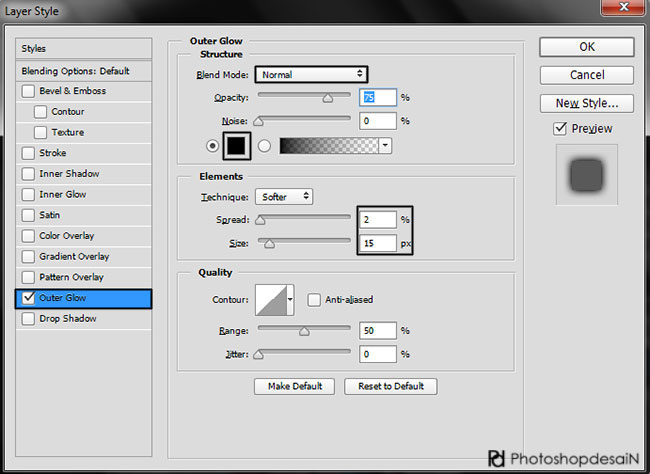Select the Stroke style entry
Screen dimensions: 650x474
coord(52,153)
